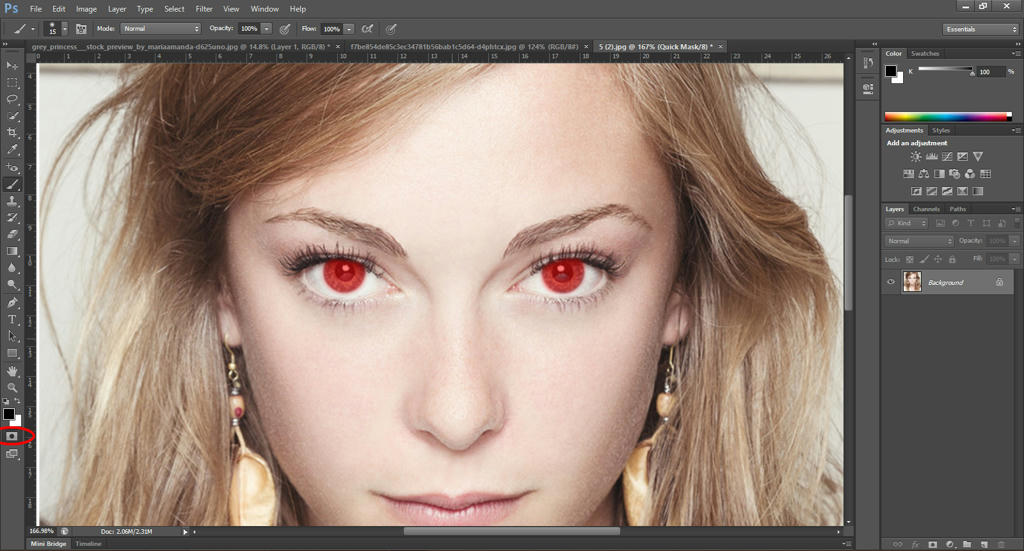The height and width of the screenshot is (551, 1024).
Task: Click the K slider in Color panel
Action: pos(946,69)
